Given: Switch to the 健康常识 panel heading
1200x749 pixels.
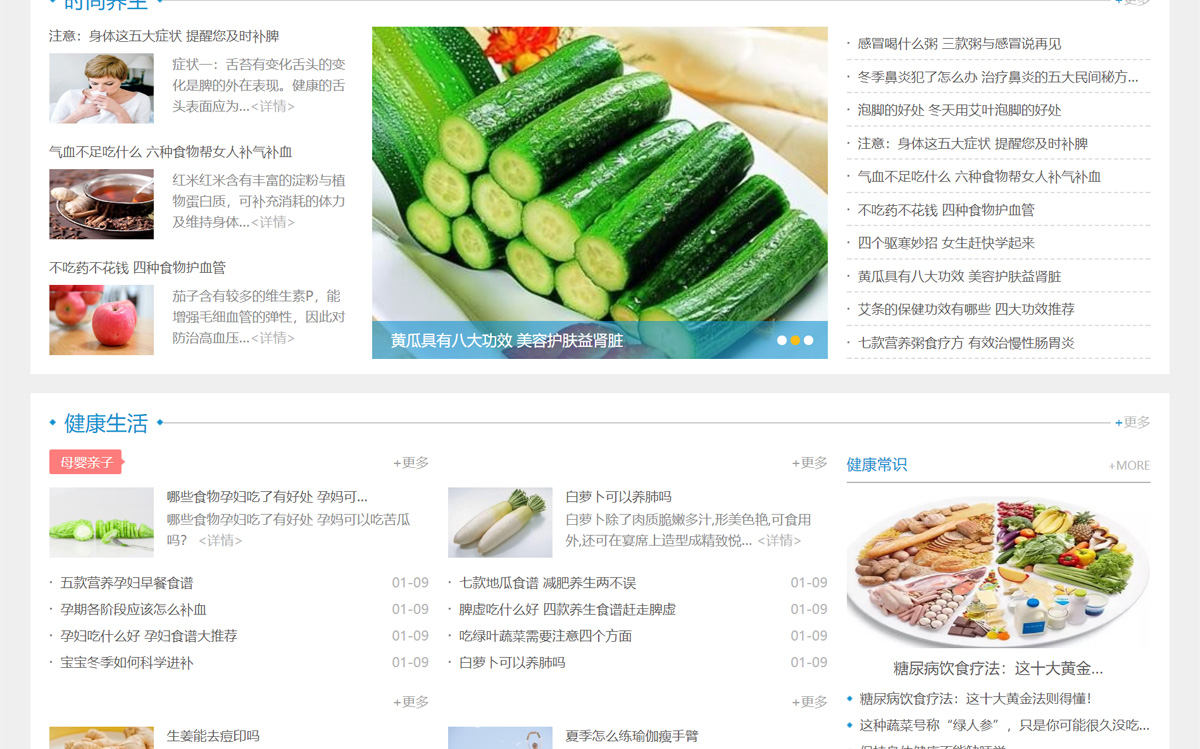Looking at the screenshot, I should (x=875, y=462).
